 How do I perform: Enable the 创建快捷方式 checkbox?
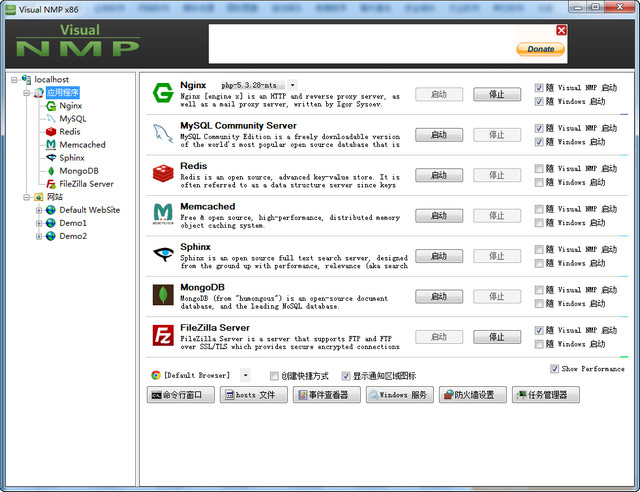[274, 376]
